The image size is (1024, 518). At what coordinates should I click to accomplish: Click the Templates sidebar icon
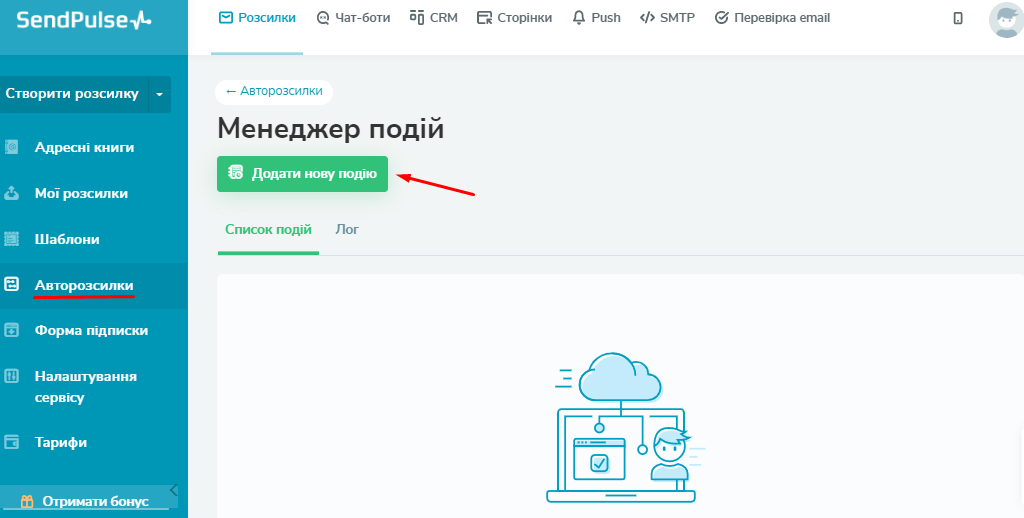[12, 239]
